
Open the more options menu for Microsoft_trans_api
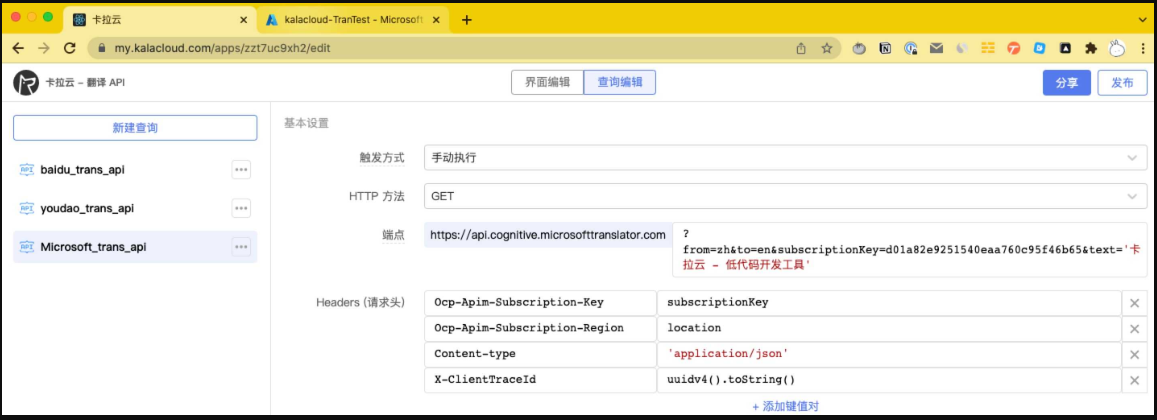(x=241, y=247)
